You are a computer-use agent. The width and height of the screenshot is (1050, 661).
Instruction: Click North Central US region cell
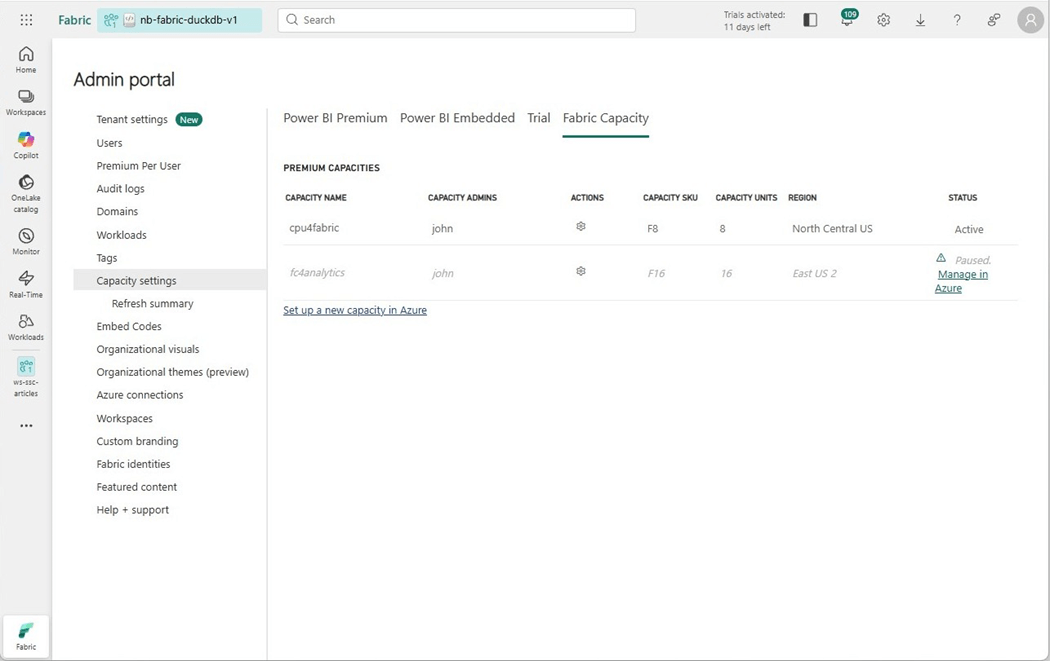(x=832, y=228)
